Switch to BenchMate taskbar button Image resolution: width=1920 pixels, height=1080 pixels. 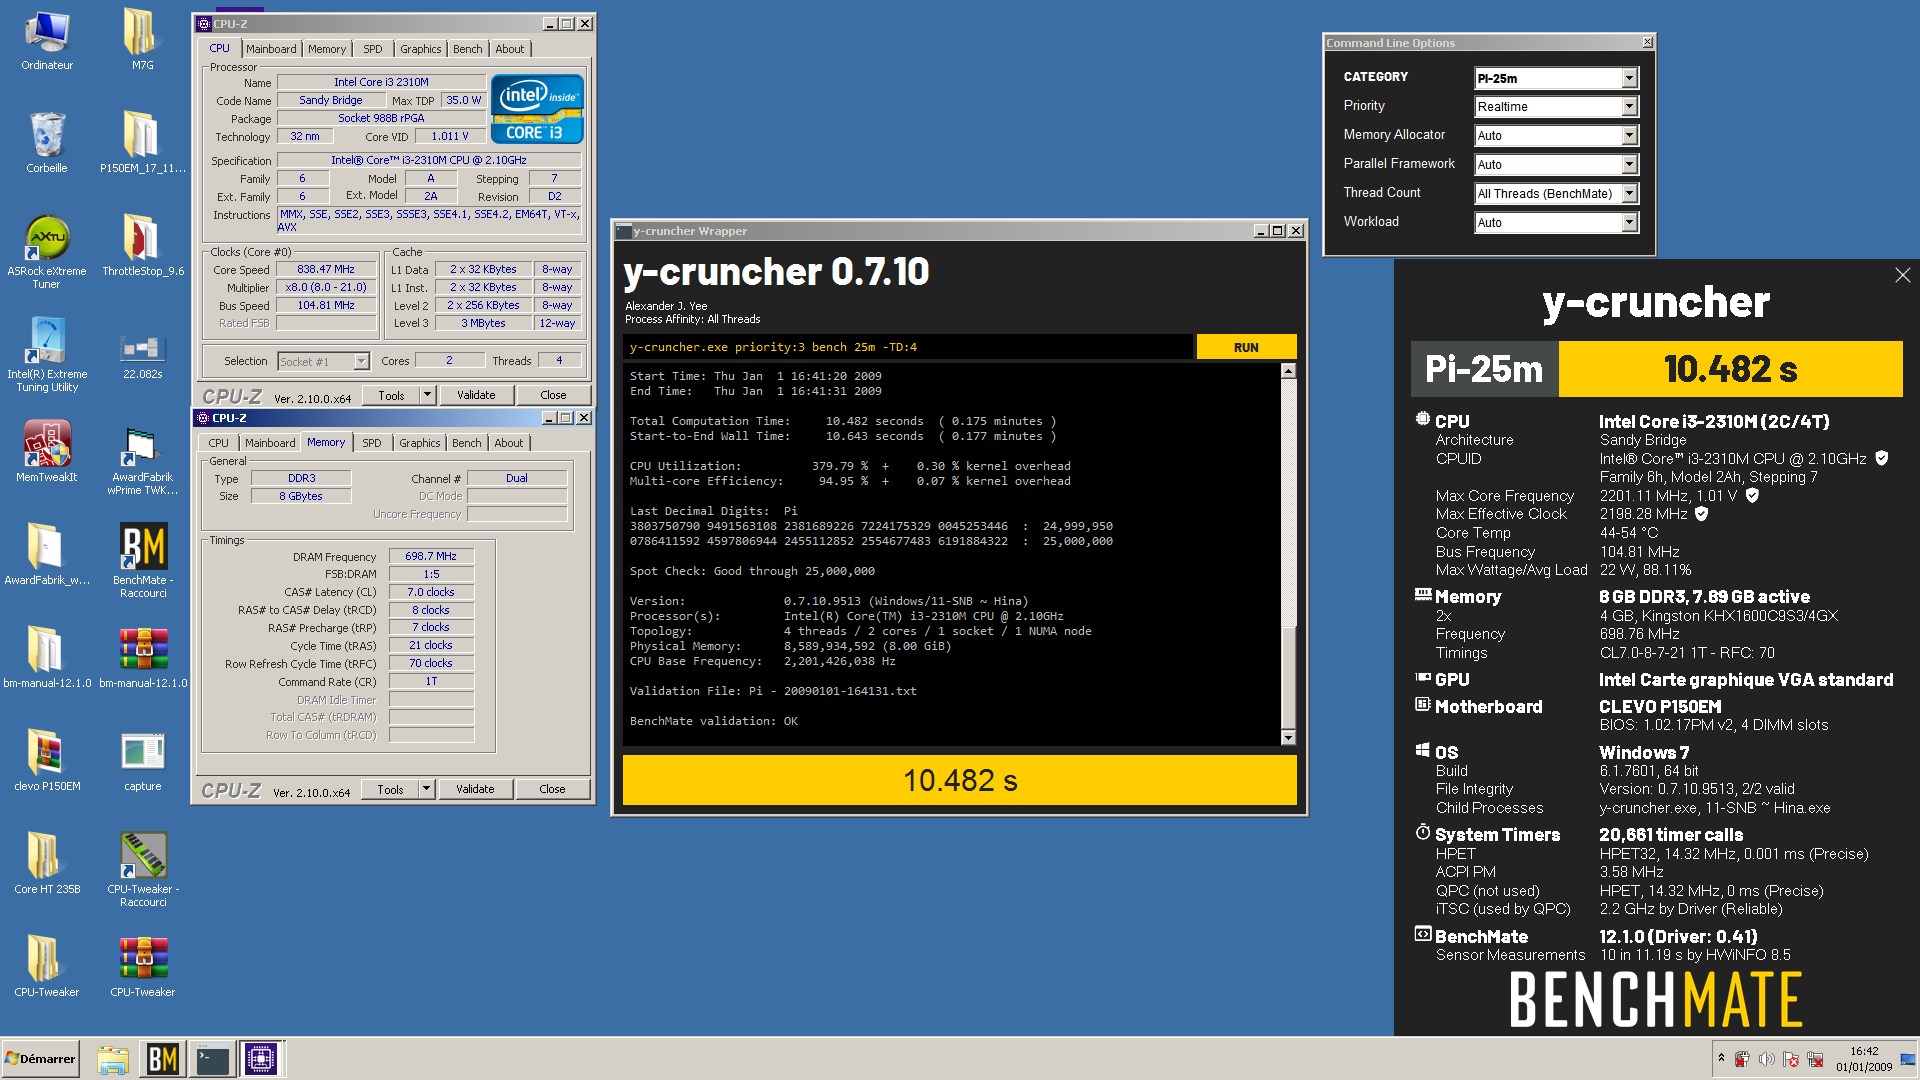pos(162,1059)
